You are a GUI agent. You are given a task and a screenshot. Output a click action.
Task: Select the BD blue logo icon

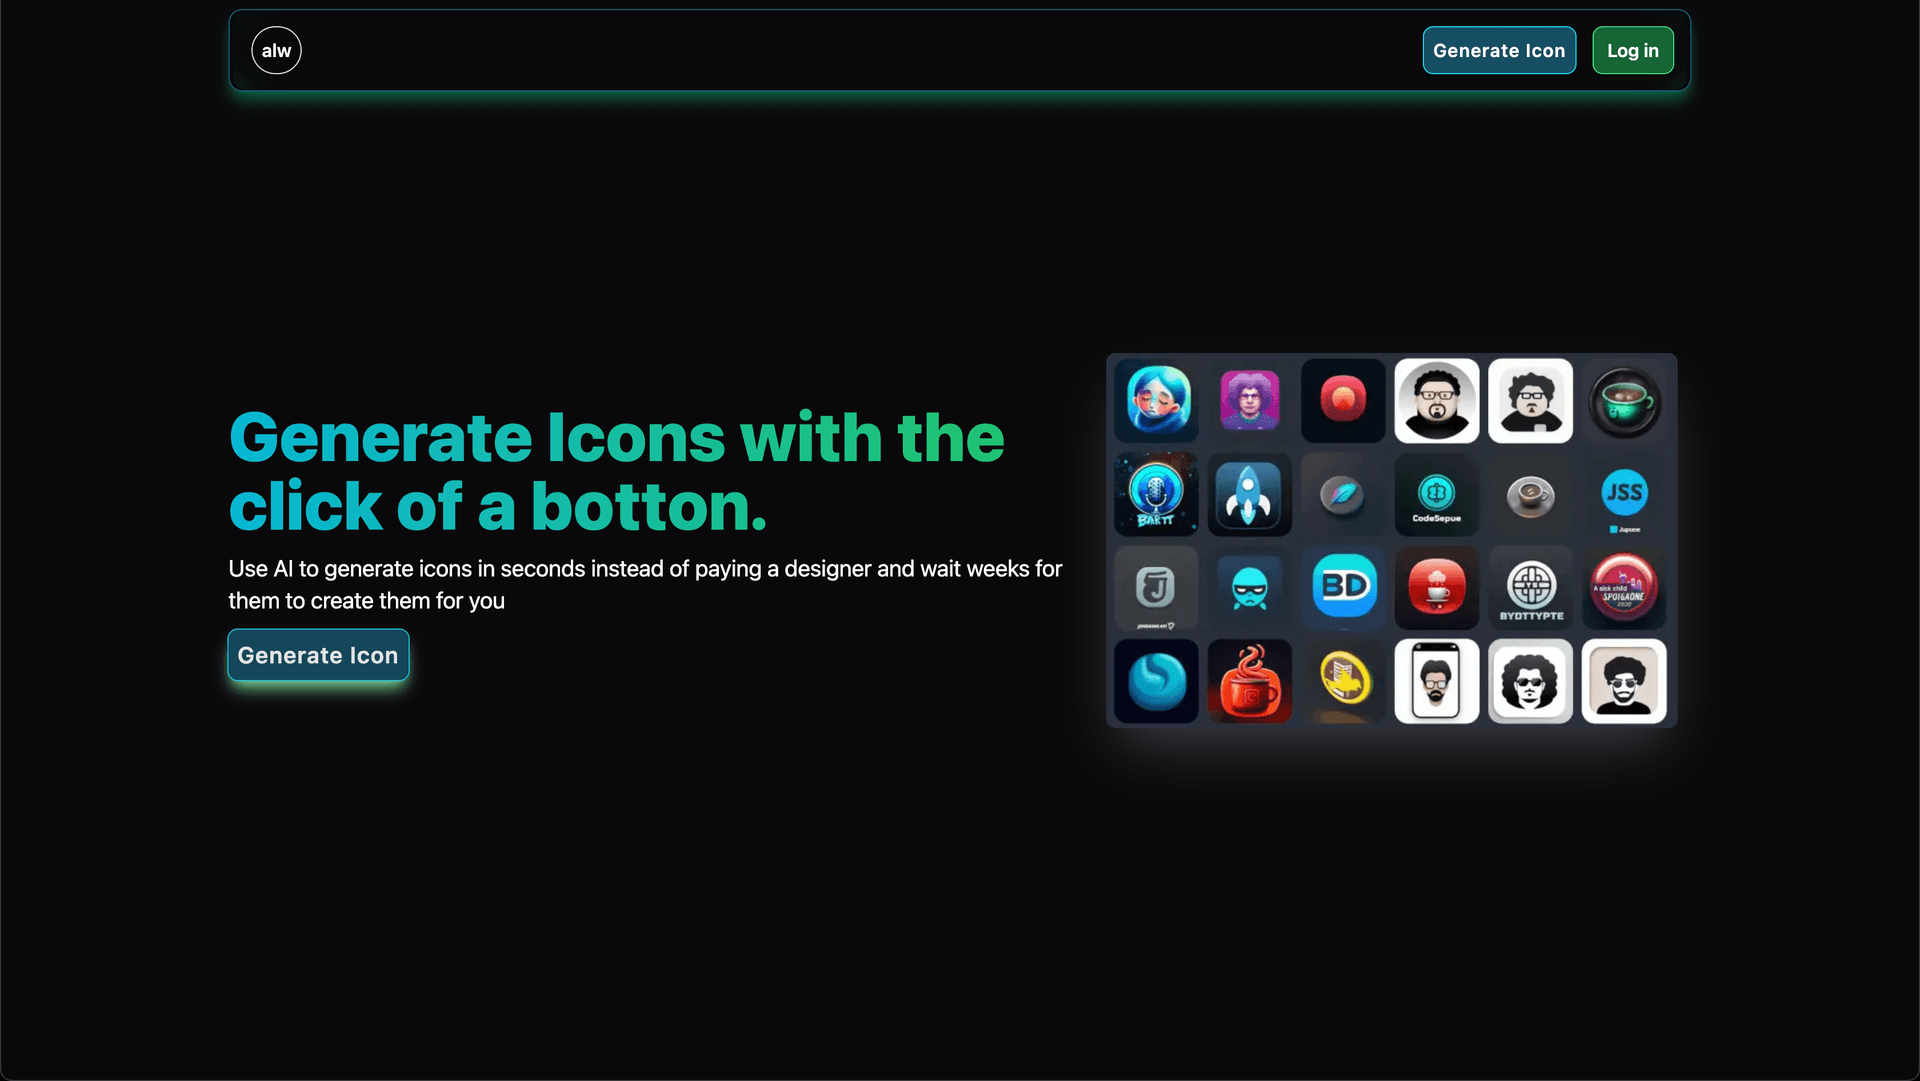[1343, 587]
